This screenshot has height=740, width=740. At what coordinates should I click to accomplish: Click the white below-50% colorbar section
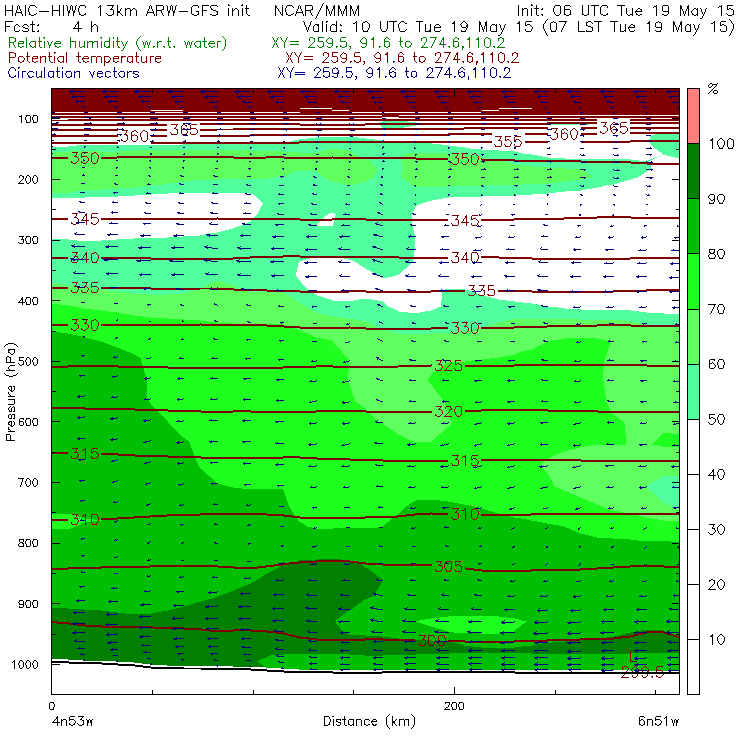pyautogui.click(x=693, y=557)
